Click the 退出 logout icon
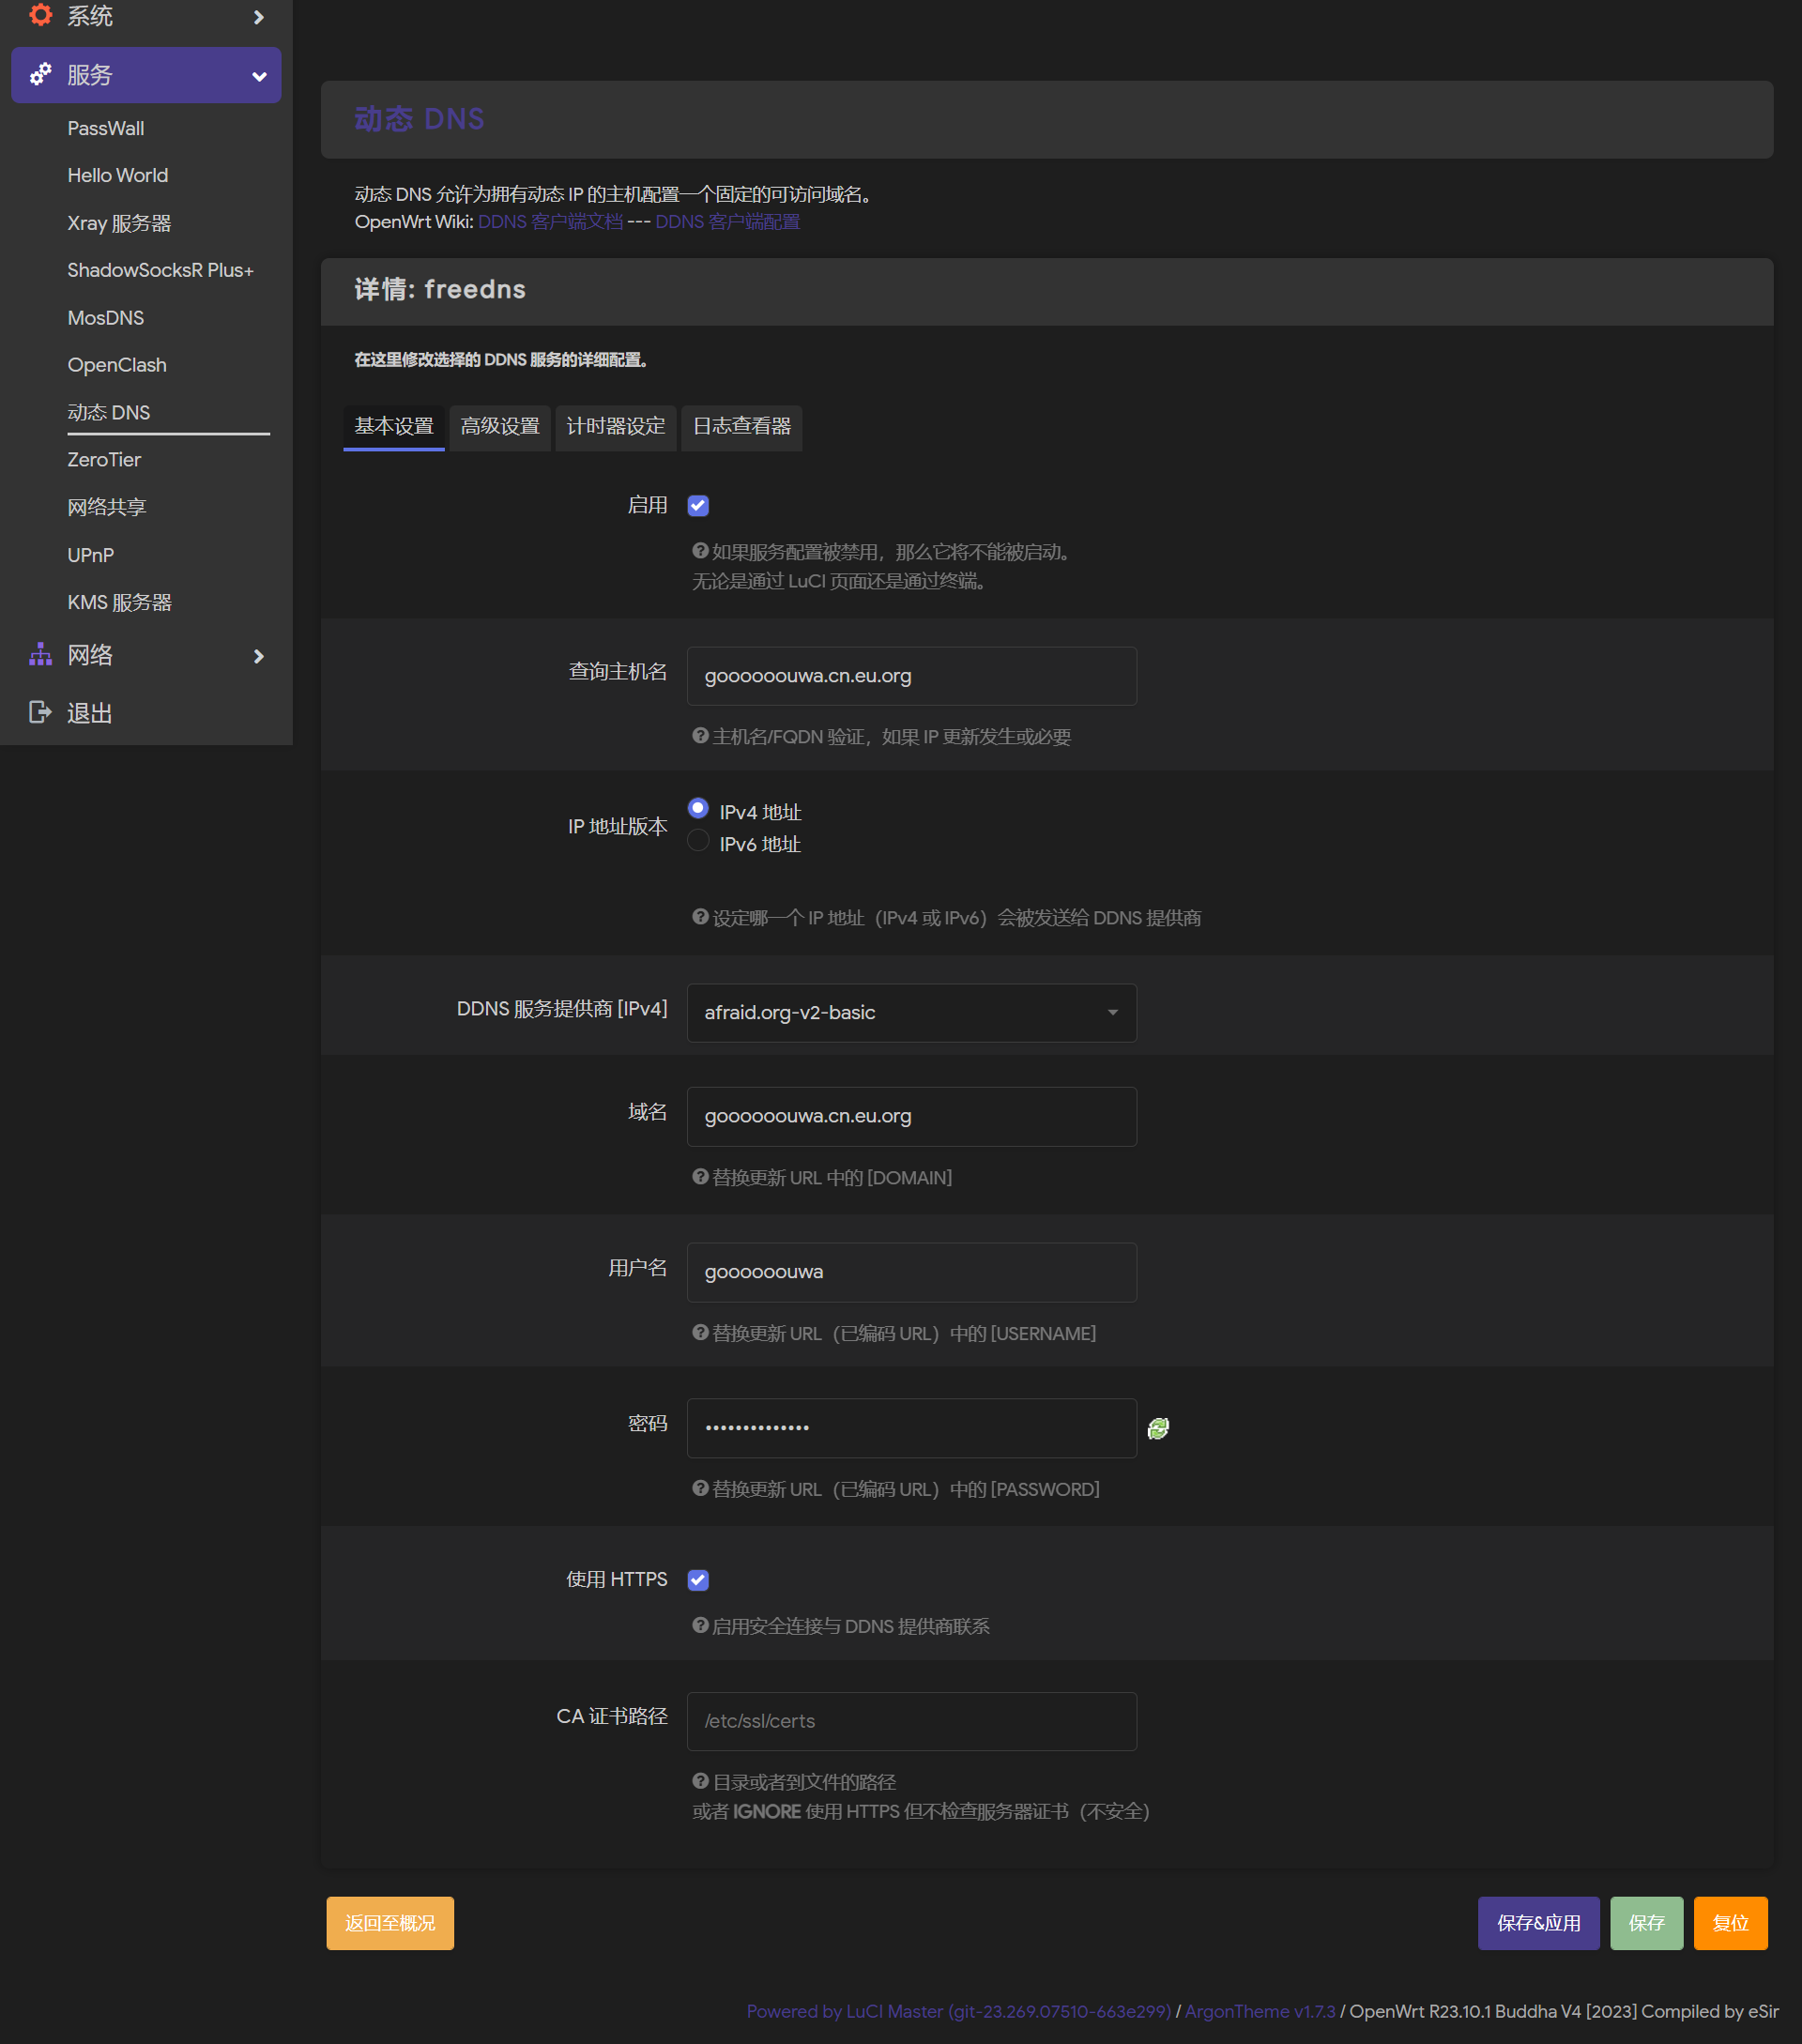Image resolution: width=1802 pixels, height=2044 pixels. pos(40,711)
